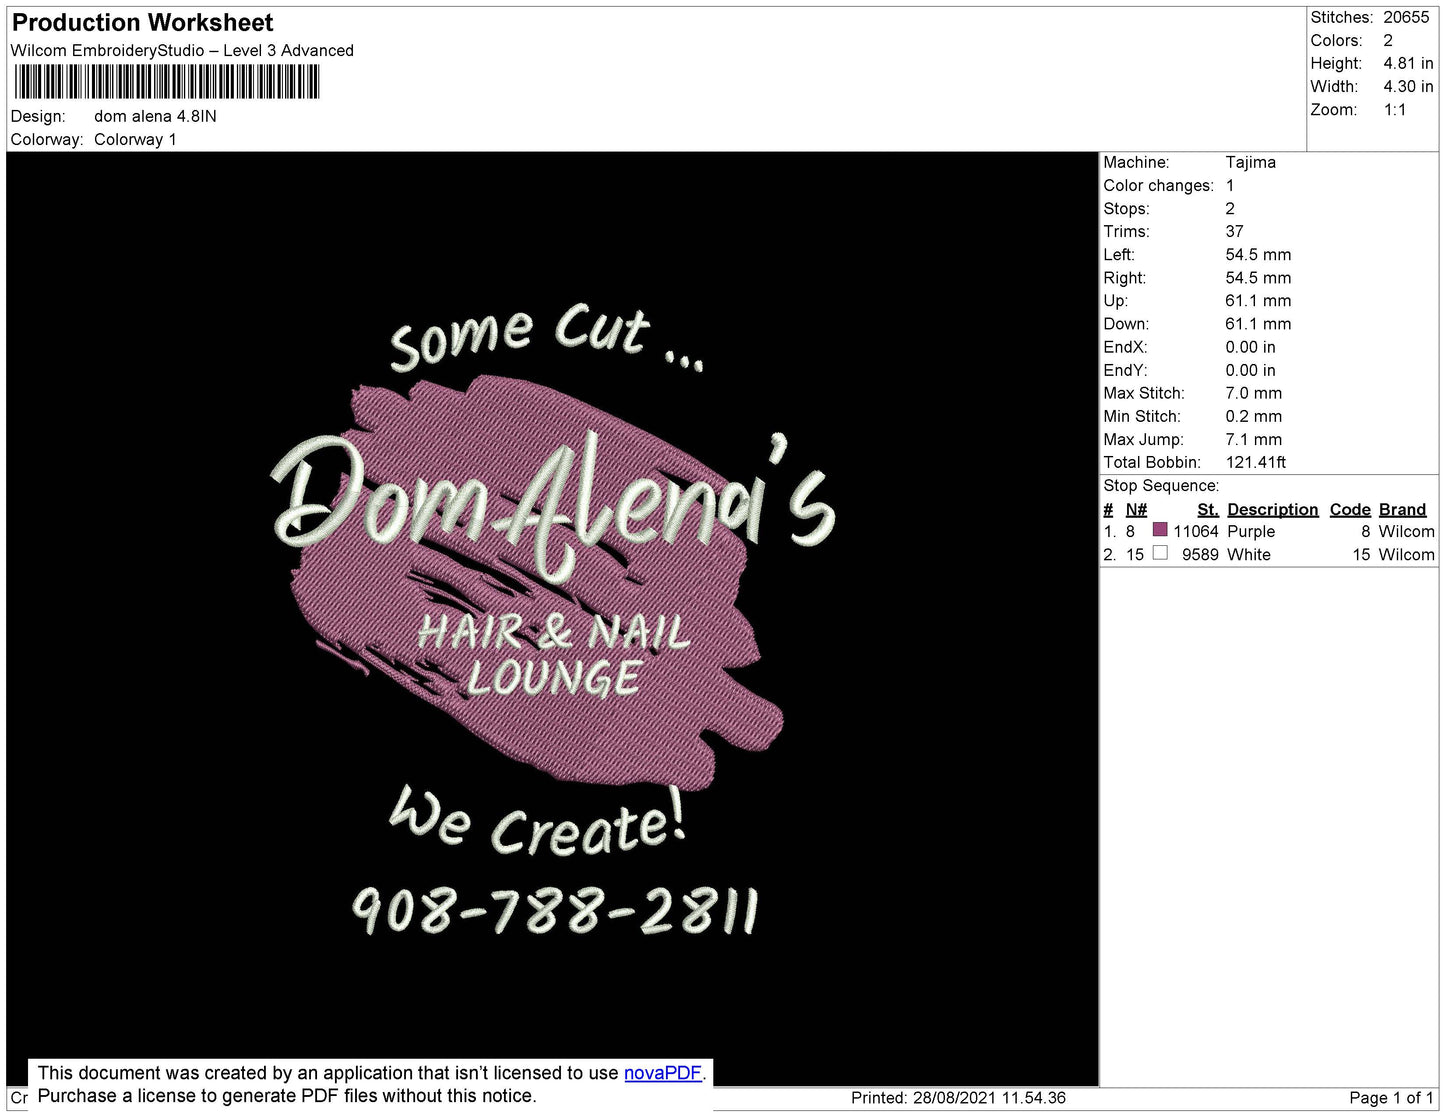Click the zoom value 1:1
Image resolution: width=1445 pixels, height=1117 pixels.
(x=1395, y=110)
